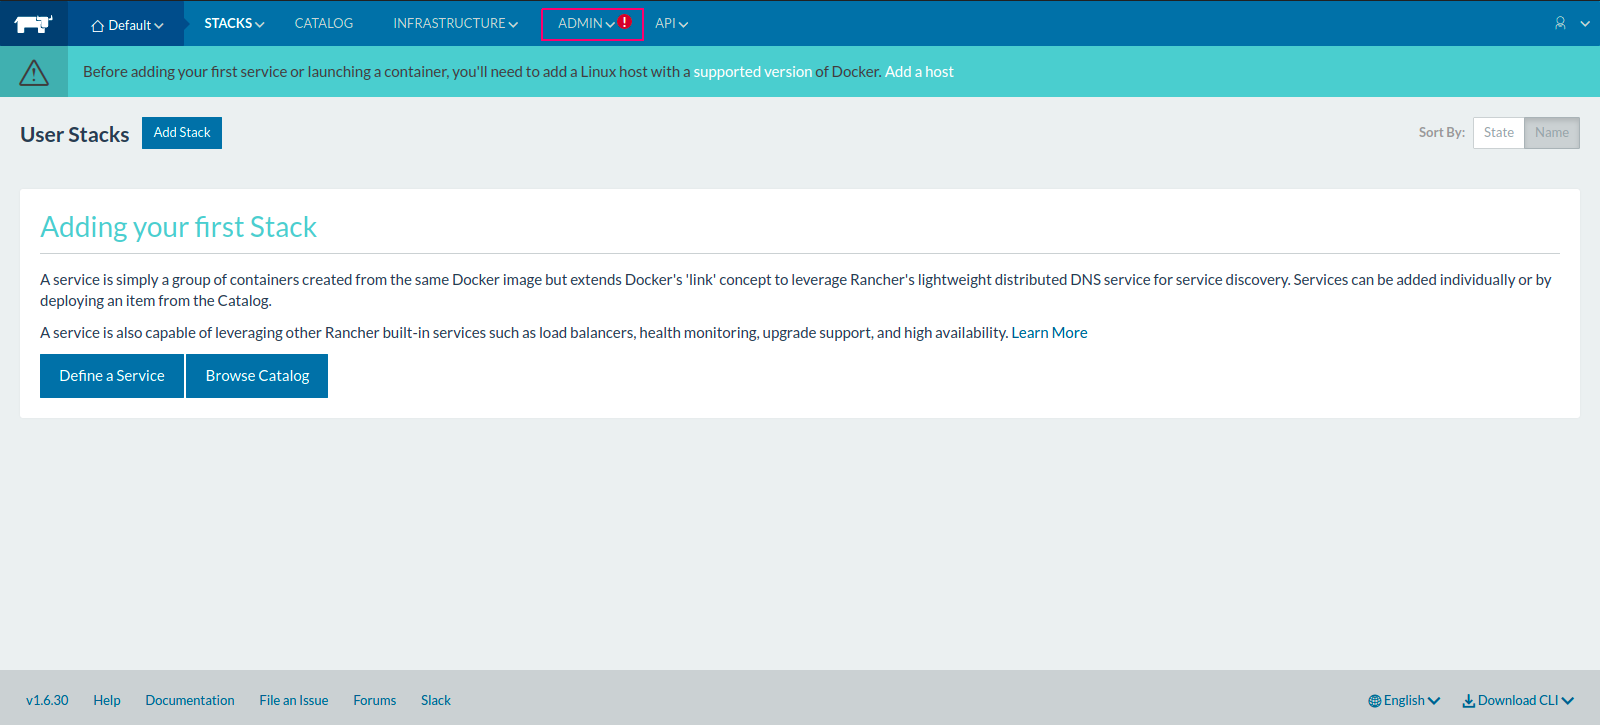Click File an Issue link
This screenshot has width=1600, height=725.
294,700
